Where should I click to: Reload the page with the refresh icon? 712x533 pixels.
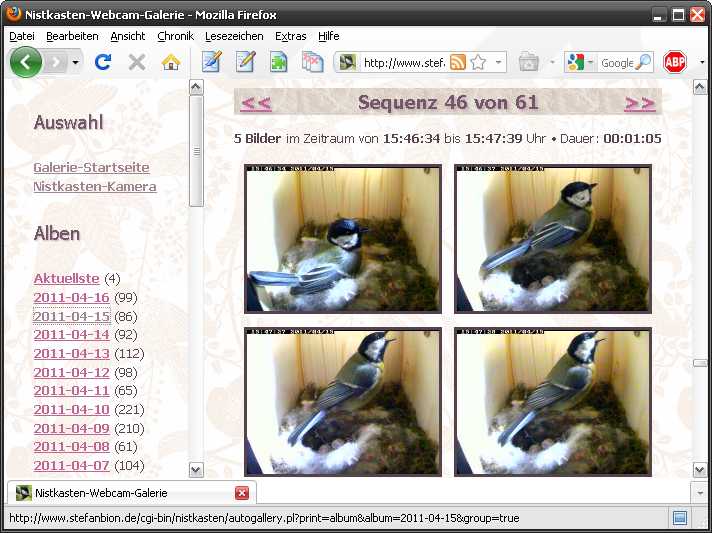102,62
